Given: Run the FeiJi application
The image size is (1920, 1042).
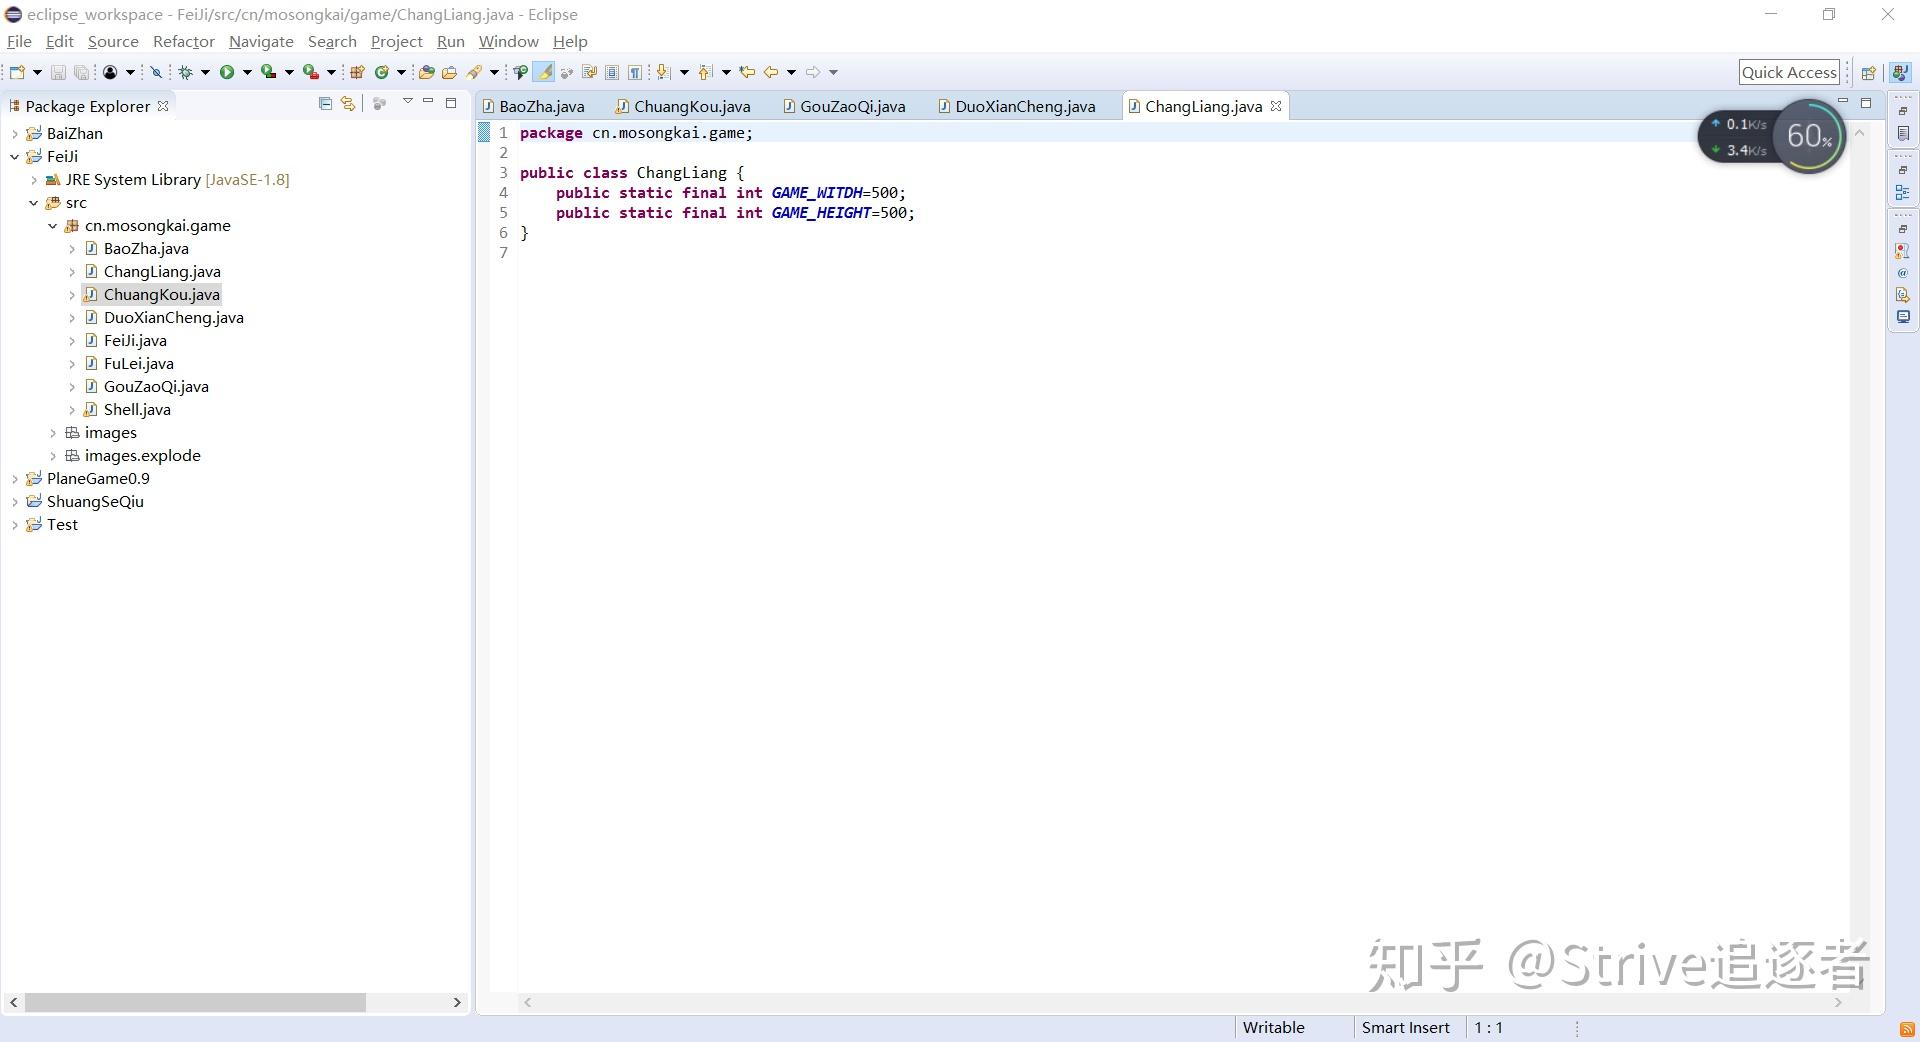Looking at the screenshot, I should point(228,71).
